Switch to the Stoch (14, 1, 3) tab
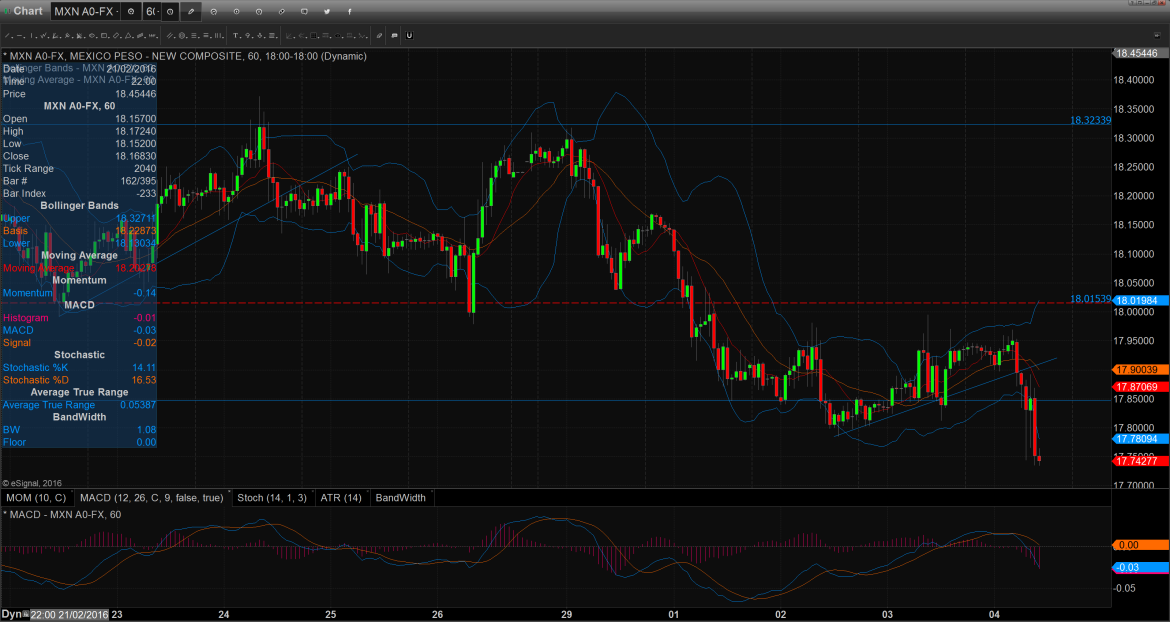The width and height of the screenshot is (1170, 622). (x=272, y=497)
